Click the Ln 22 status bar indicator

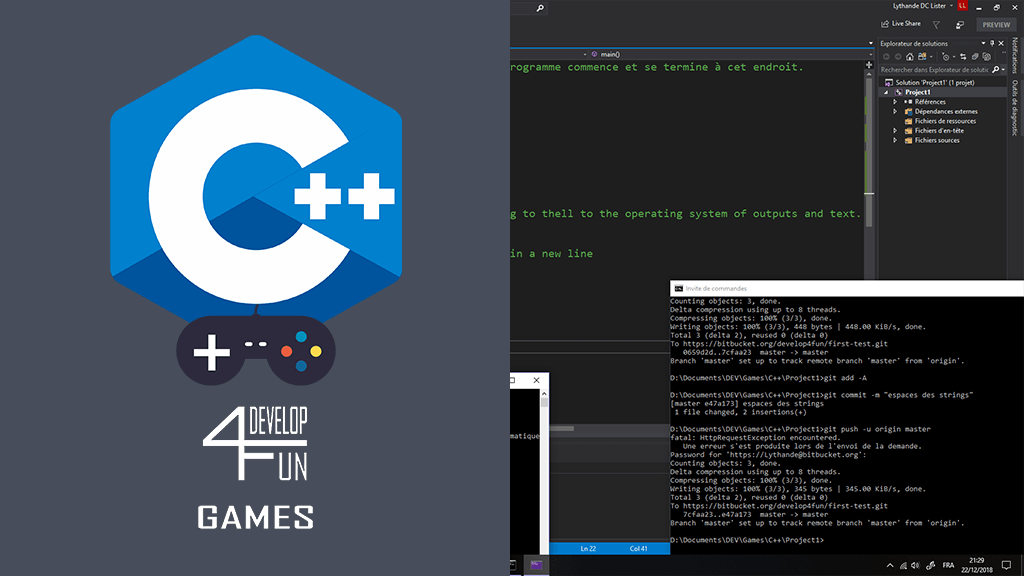coord(588,549)
